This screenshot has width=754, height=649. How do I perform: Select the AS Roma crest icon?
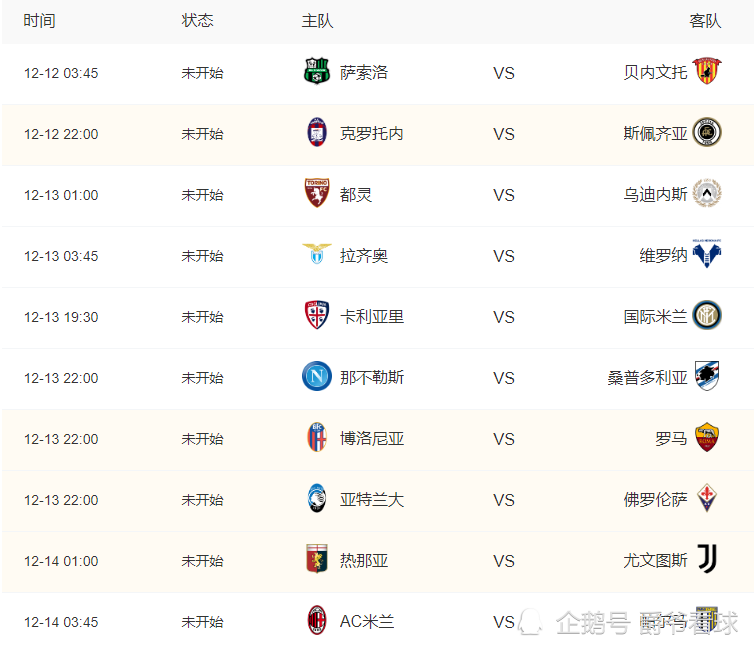click(707, 438)
